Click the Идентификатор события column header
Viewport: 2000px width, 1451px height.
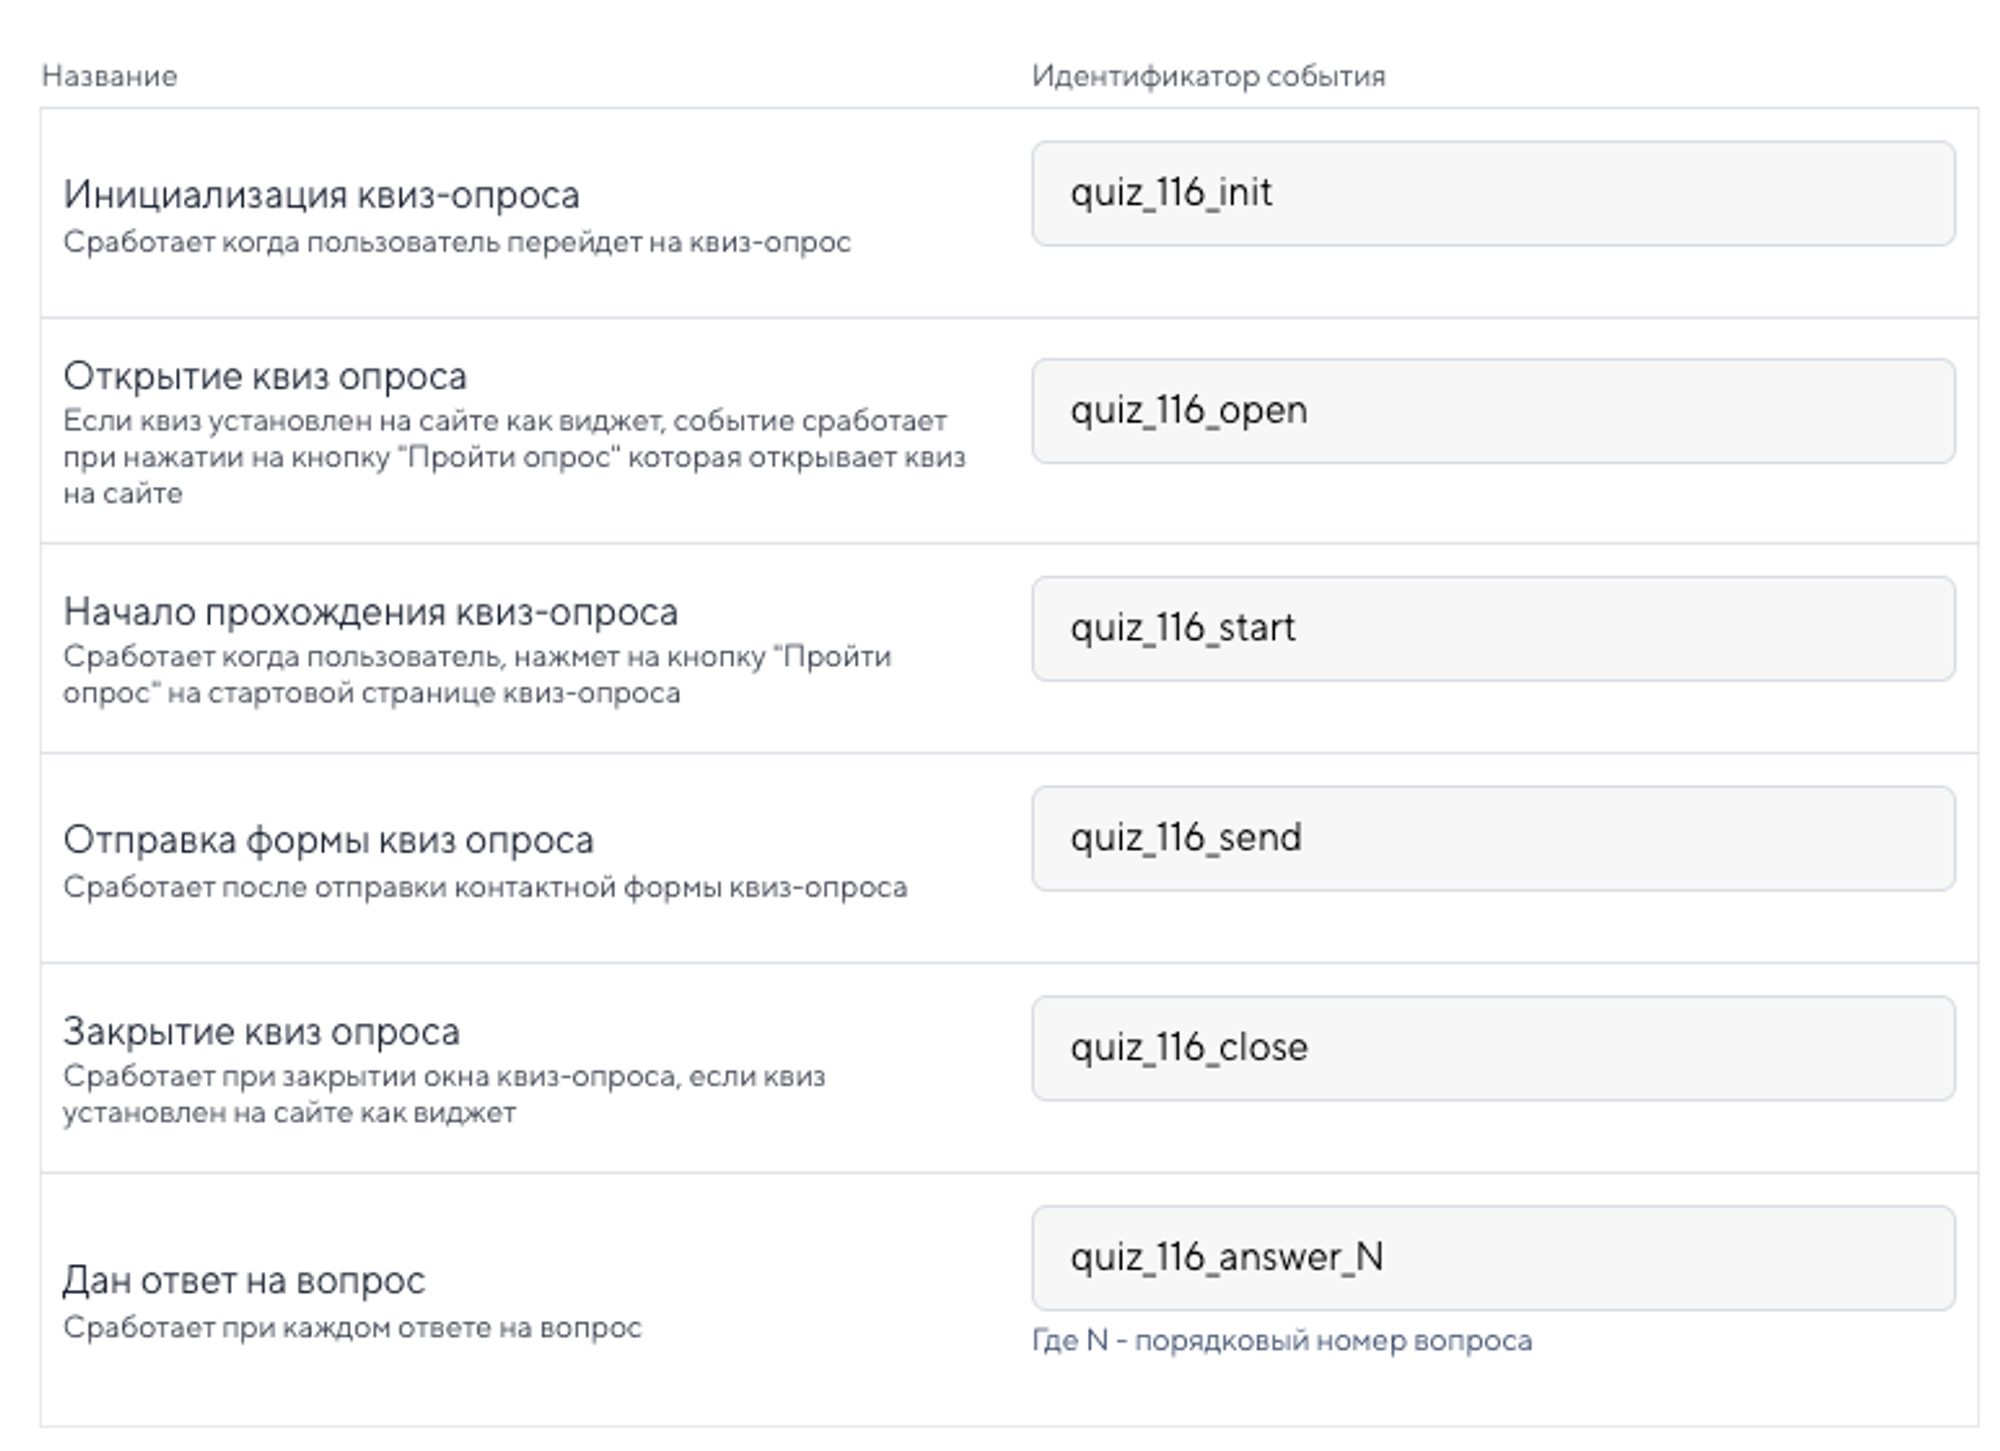[x=1207, y=73]
